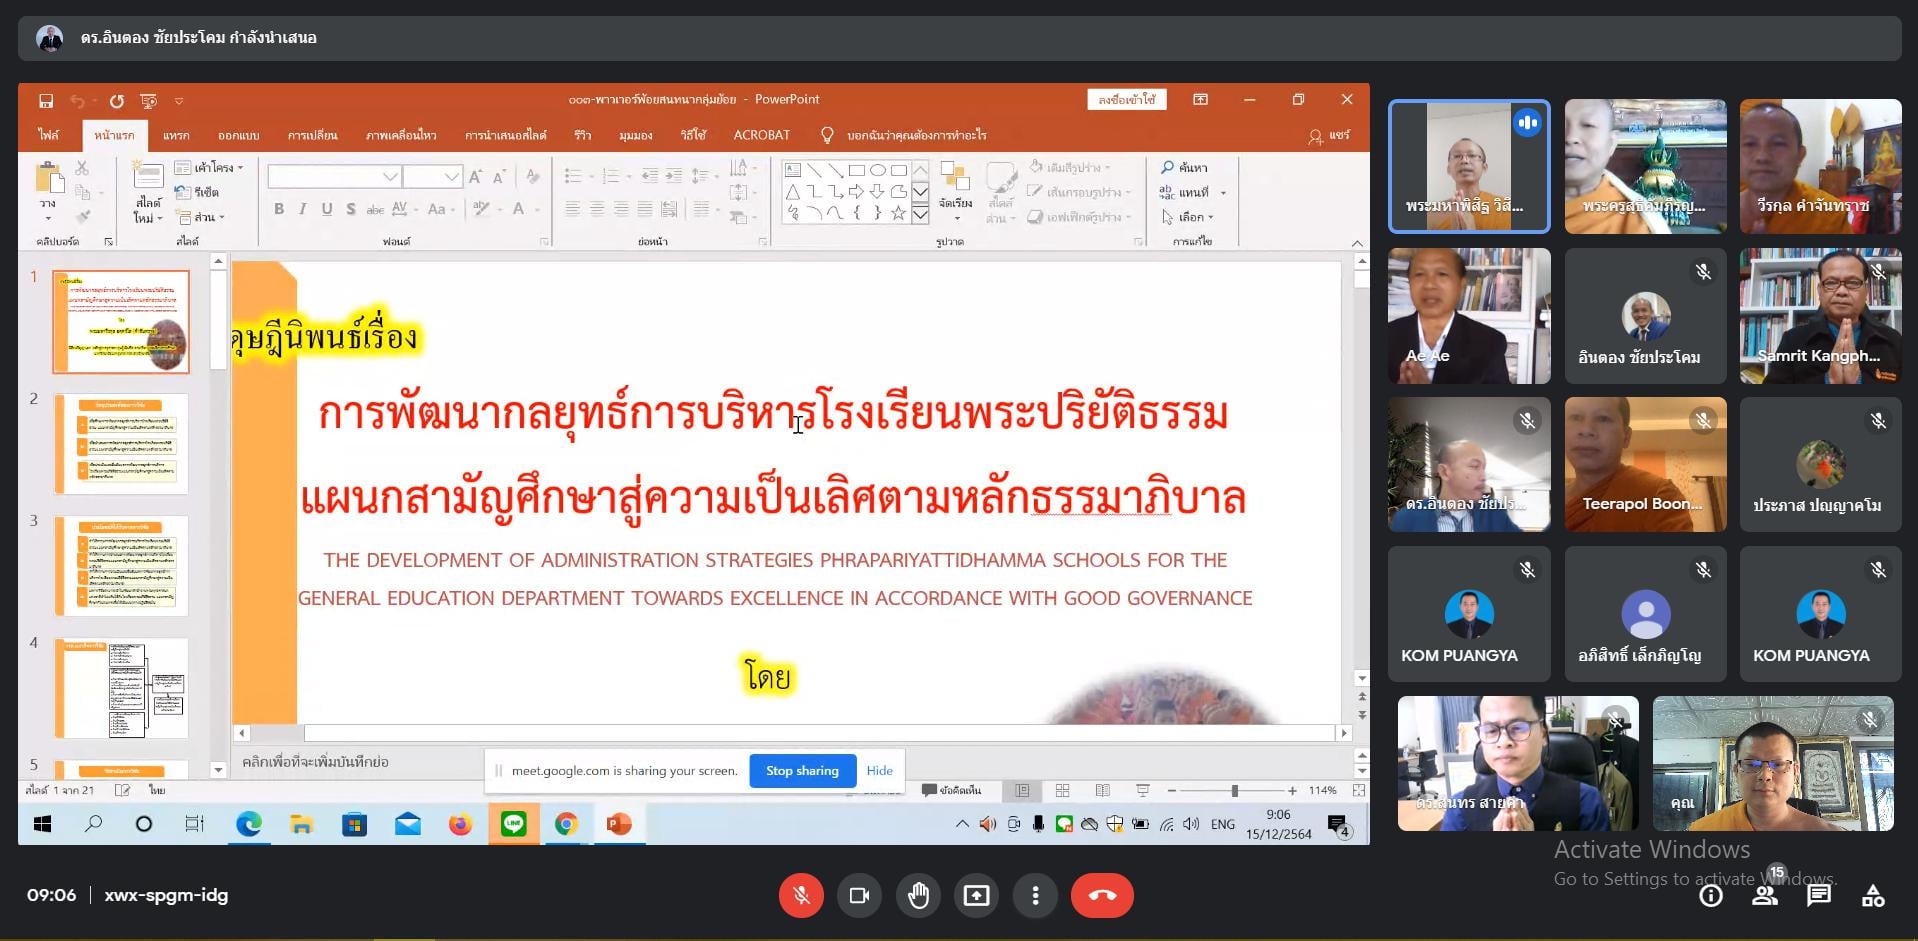The width and height of the screenshot is (1918, 941).
Task: Click the Redo icon in quick access toolbar
Action: coord(117,101)
